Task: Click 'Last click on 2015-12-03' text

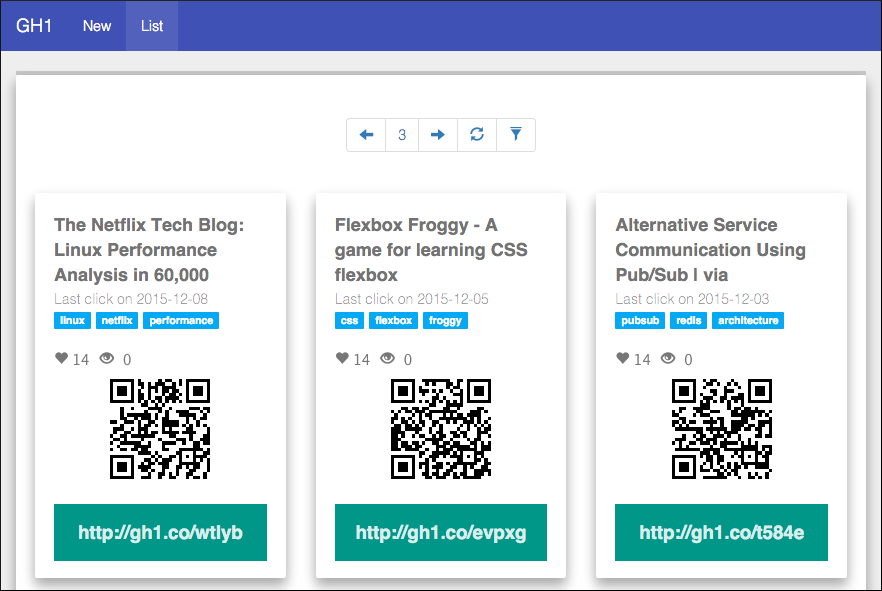Action: click(x=692, y=299)
